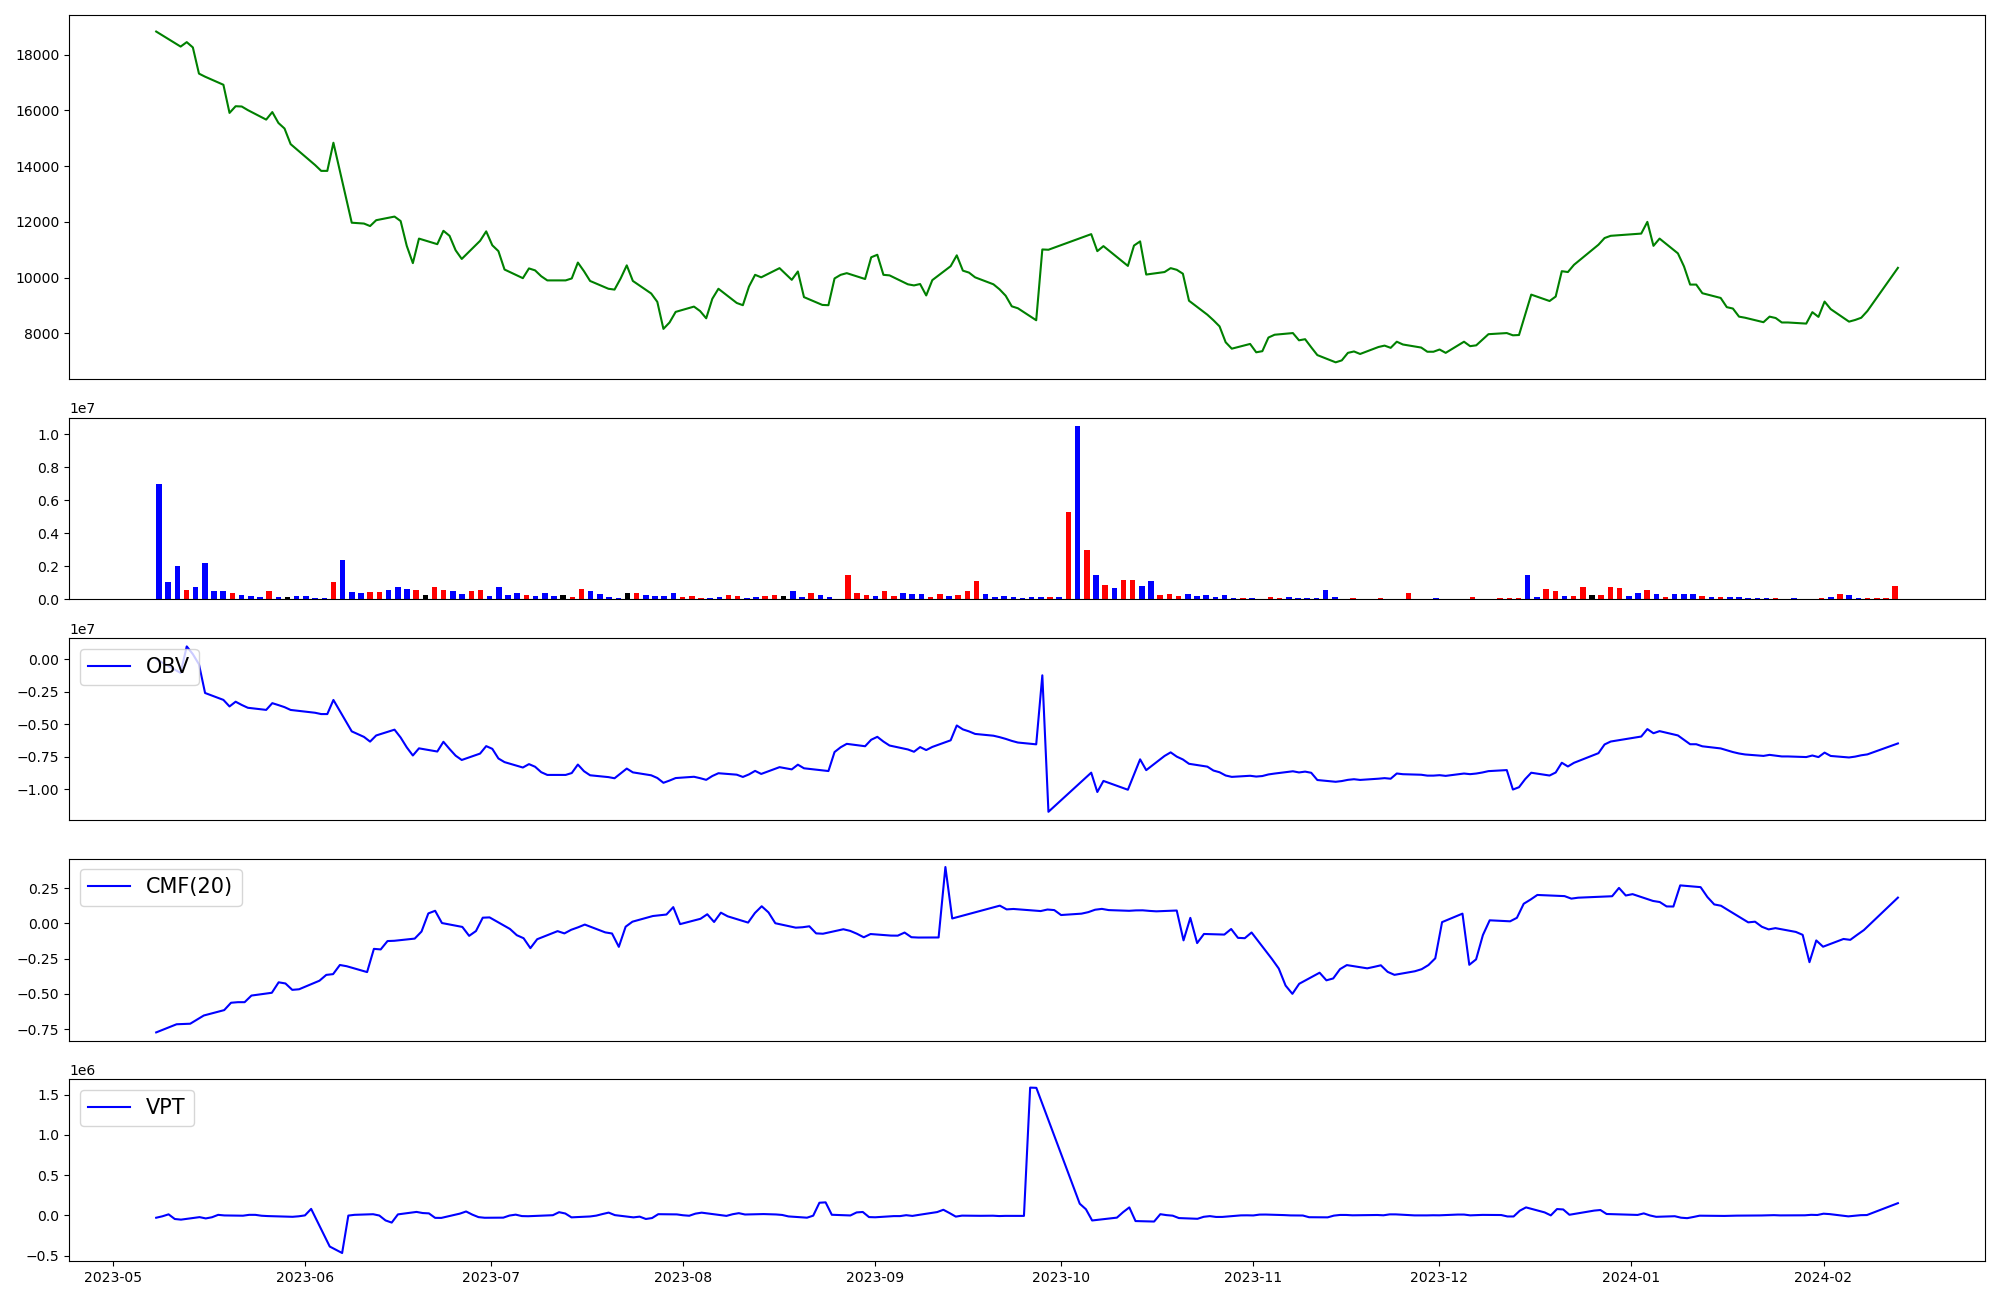Click the highest CMF(20) spike in September

[945, 868]
